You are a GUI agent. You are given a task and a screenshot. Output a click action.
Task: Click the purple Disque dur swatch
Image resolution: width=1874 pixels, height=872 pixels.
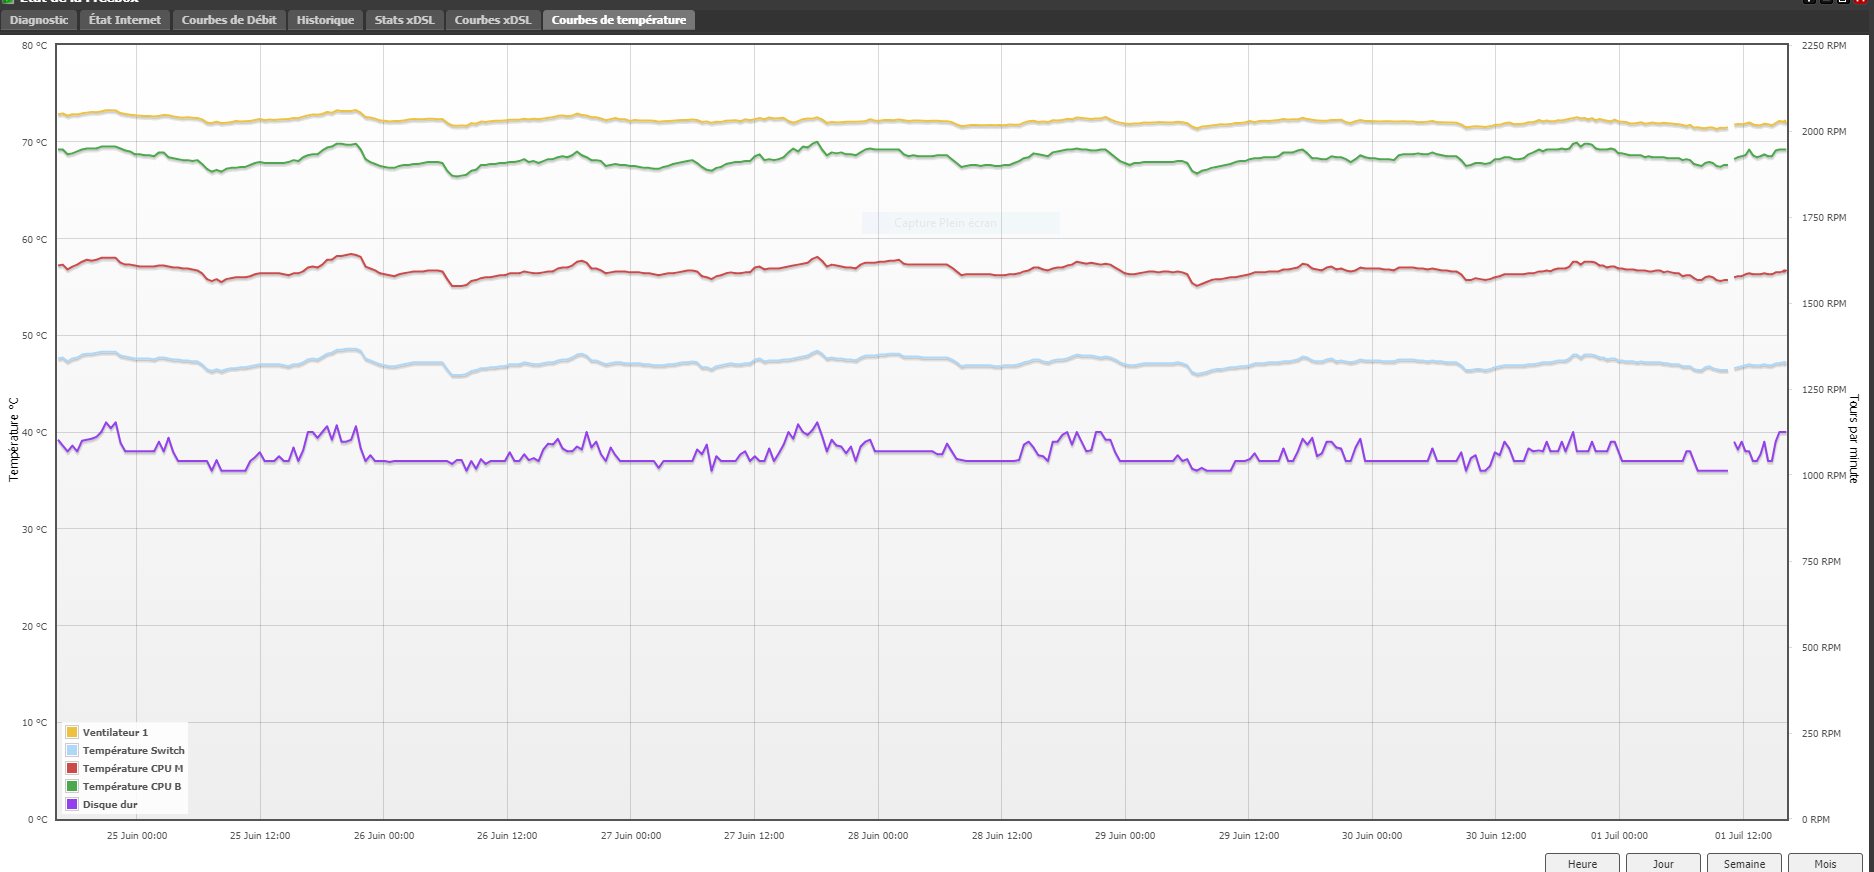point(72,804)
